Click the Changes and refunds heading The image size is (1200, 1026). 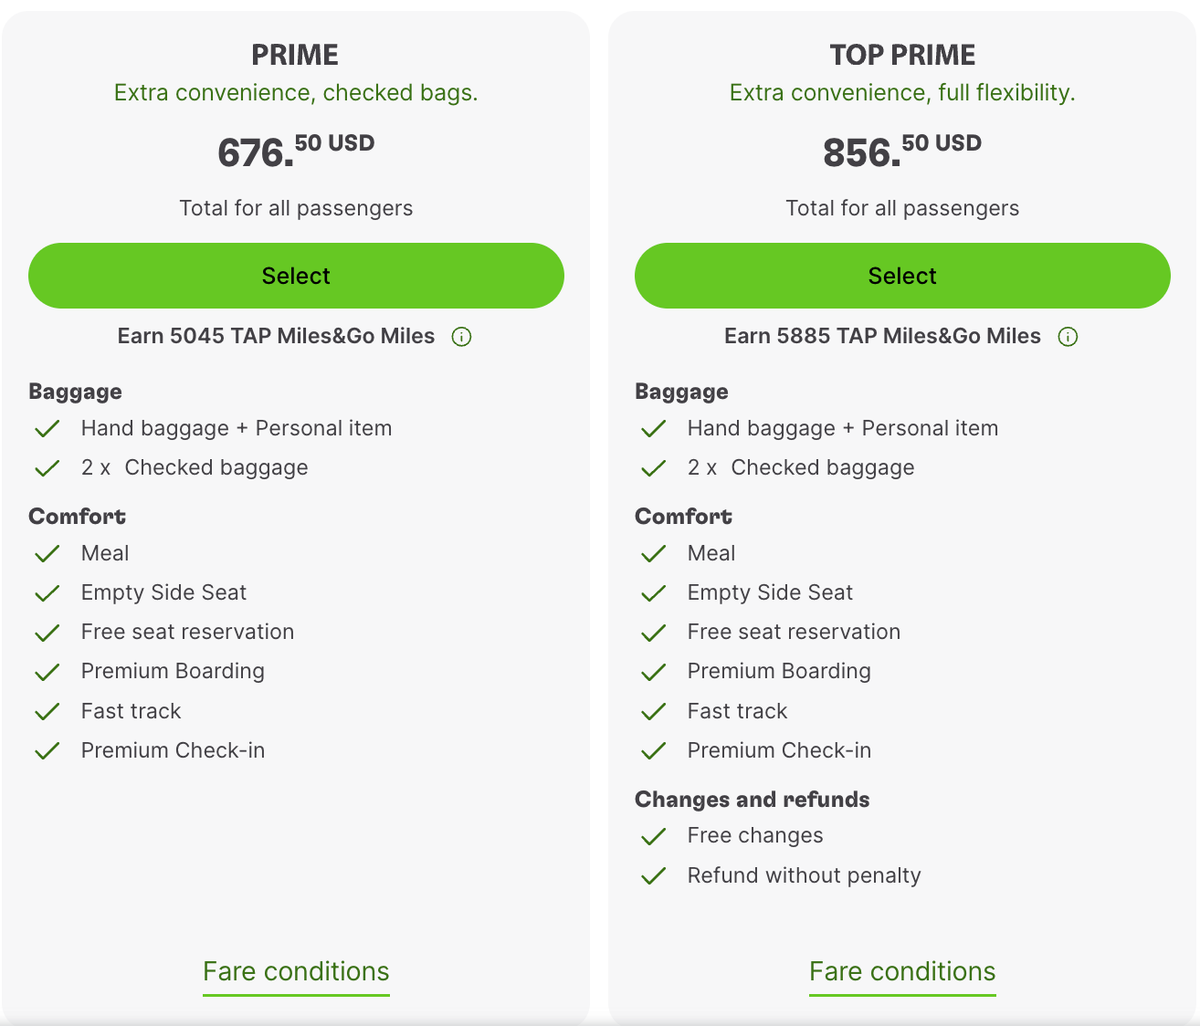[x=752, y=799]
